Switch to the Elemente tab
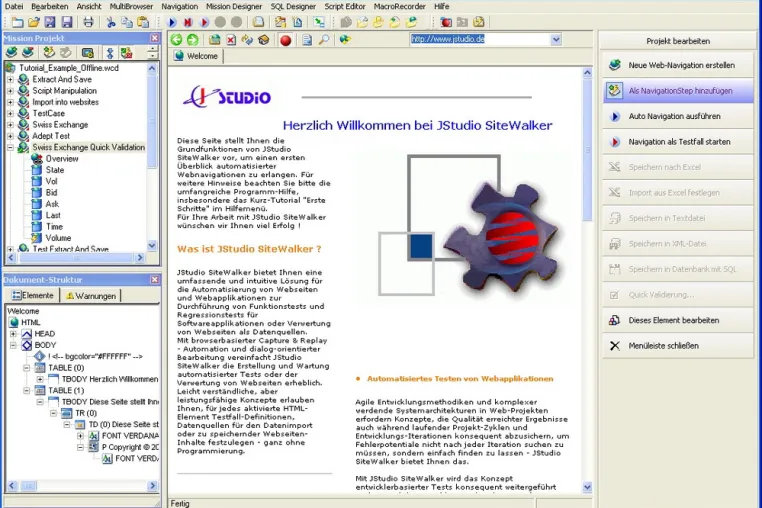 click(33, 295)
